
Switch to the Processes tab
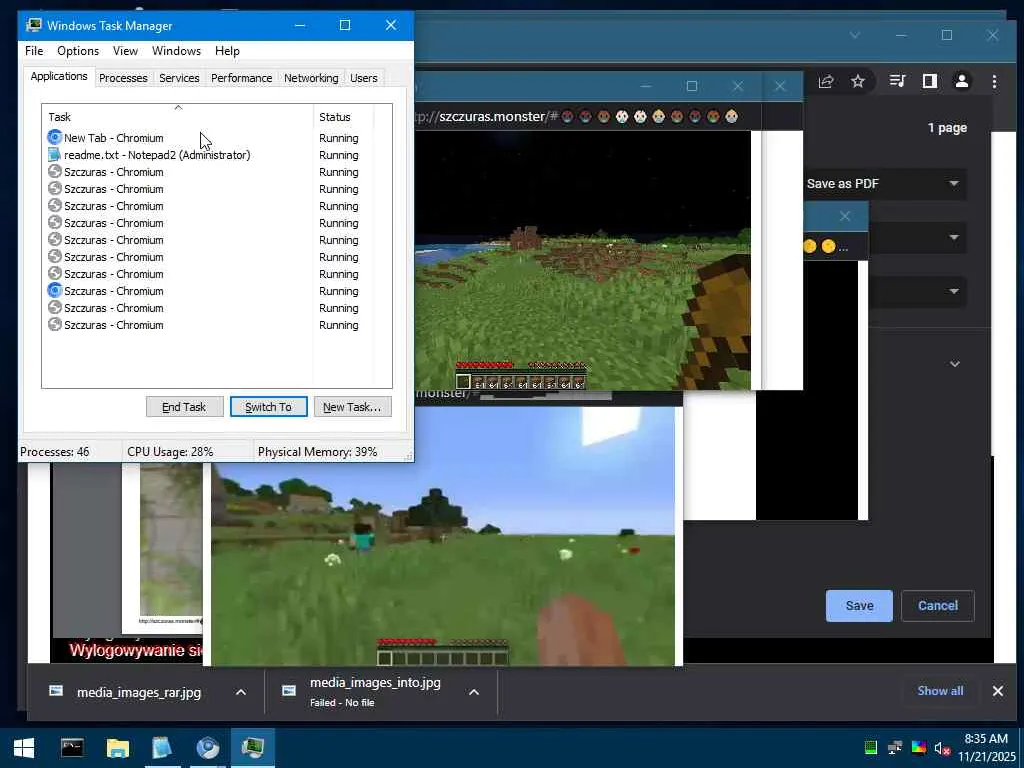(x=123, y=78)
